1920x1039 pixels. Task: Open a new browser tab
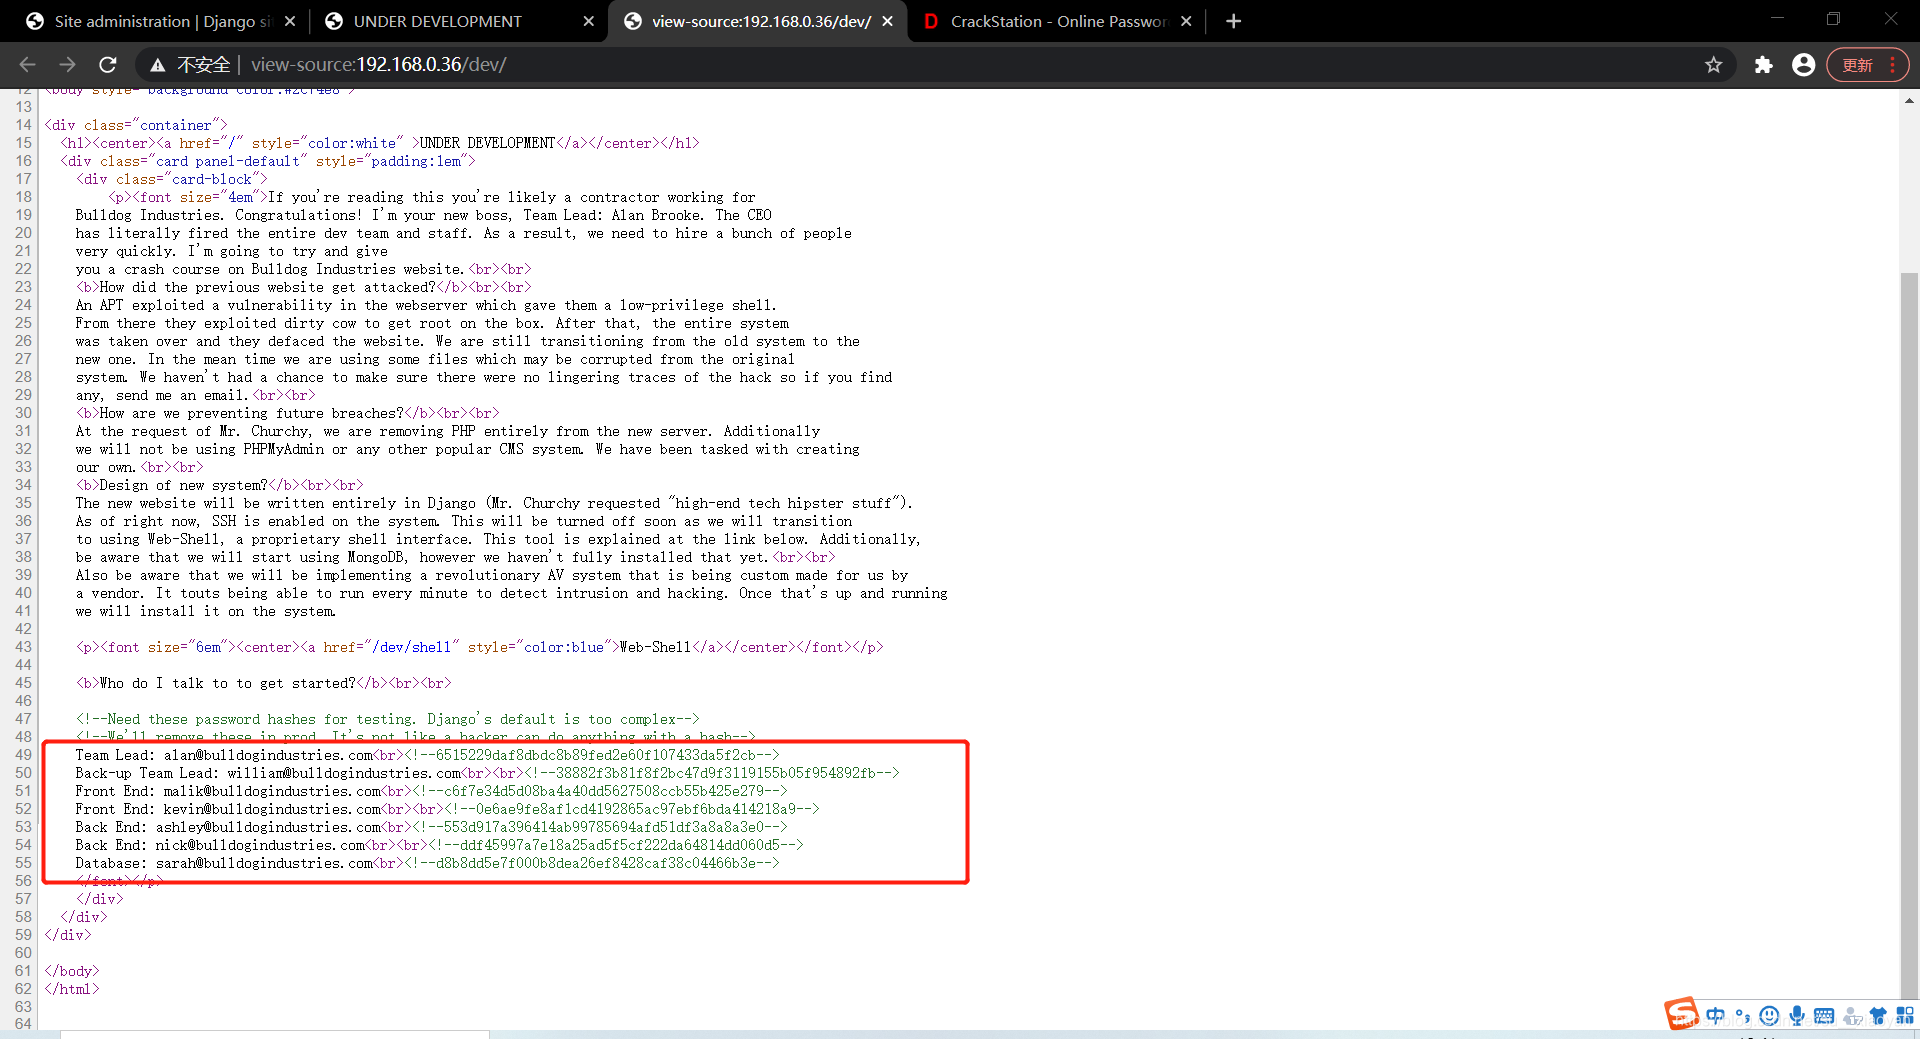click(1233, 21)
